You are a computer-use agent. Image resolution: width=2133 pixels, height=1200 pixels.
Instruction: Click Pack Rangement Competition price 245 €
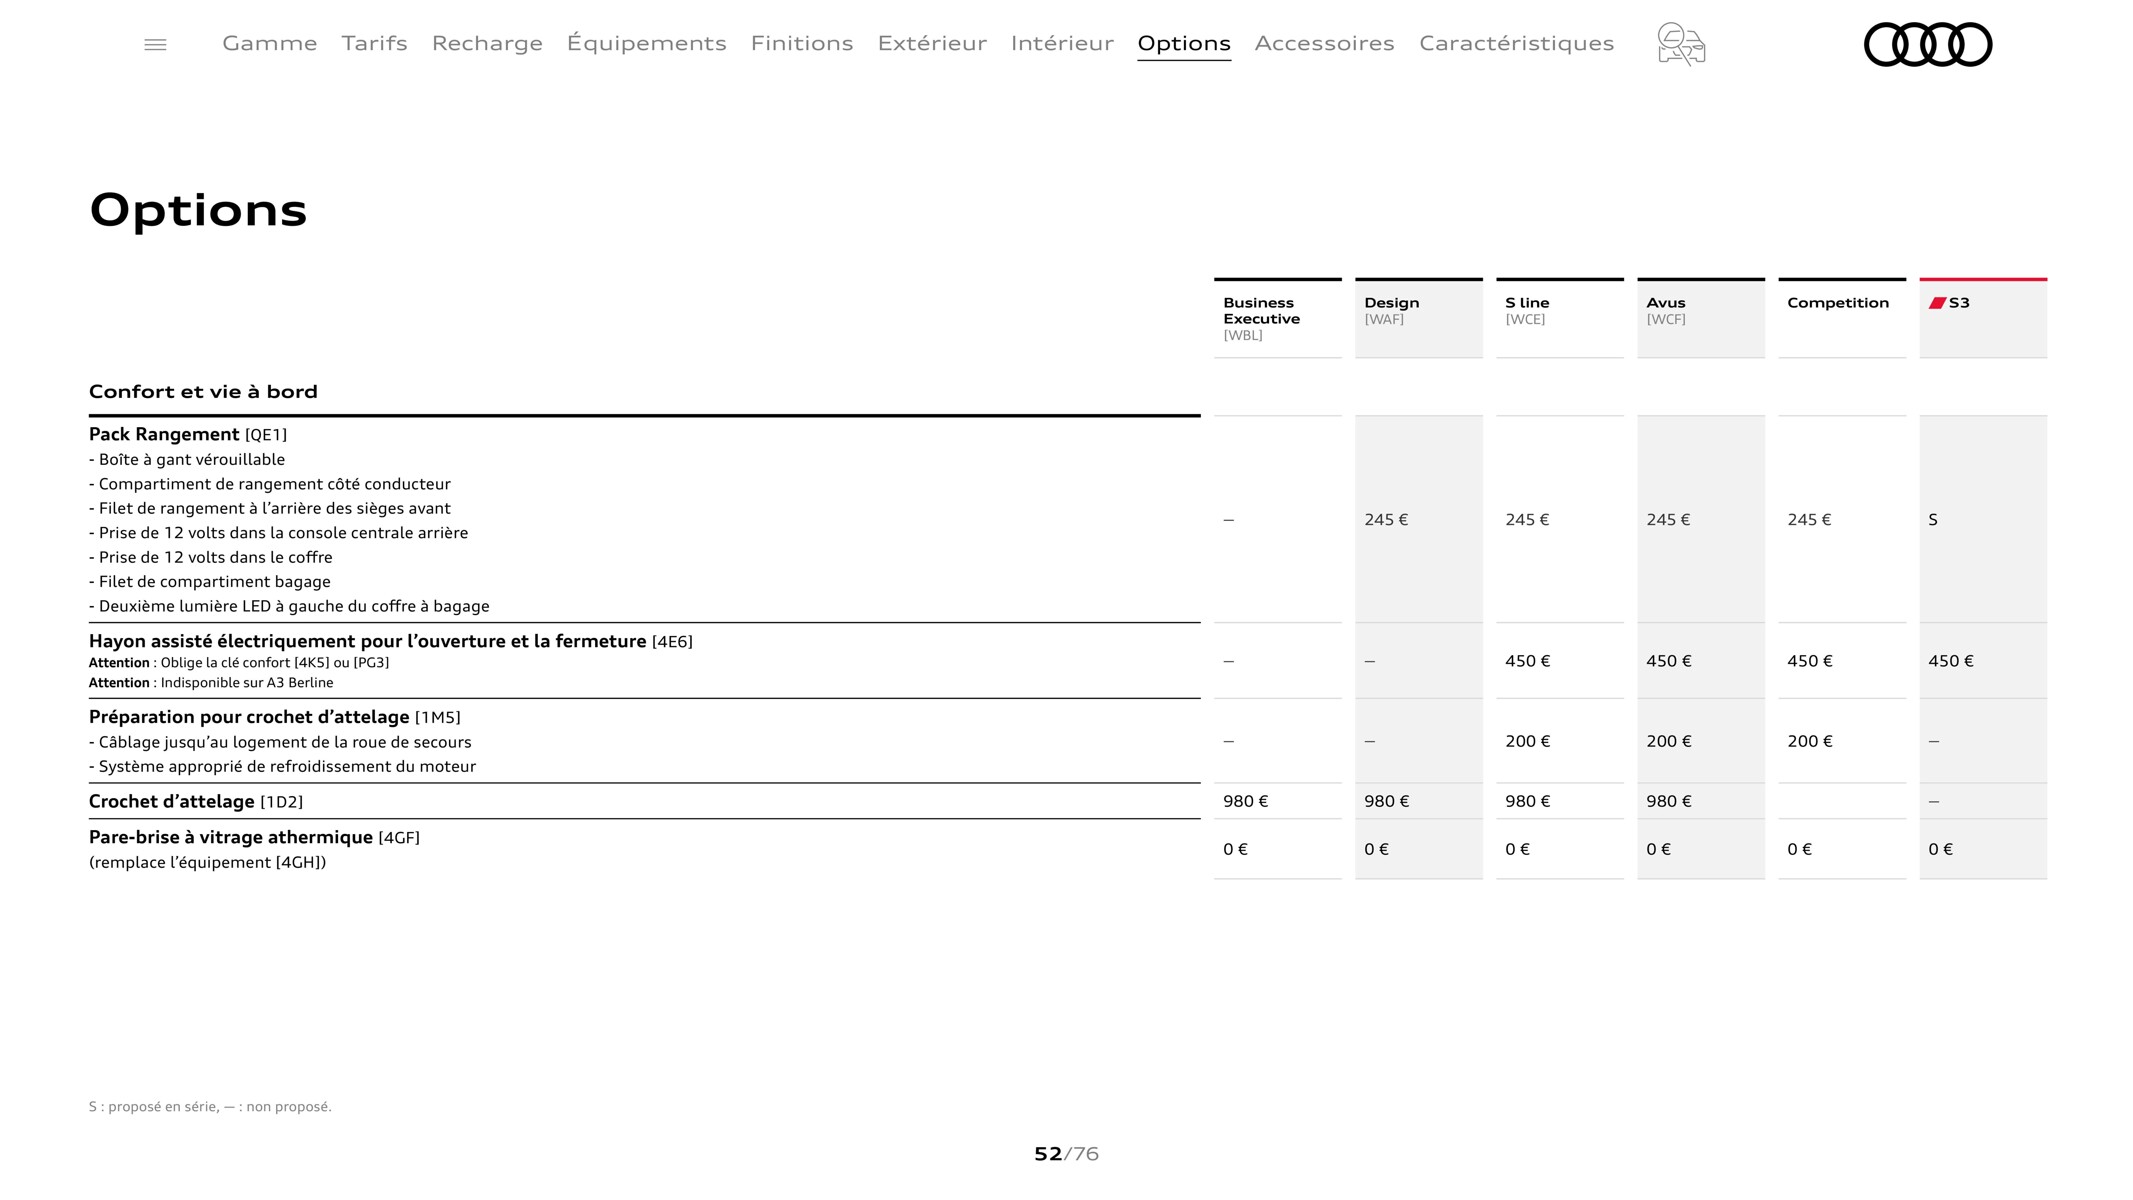(1809, 520)
